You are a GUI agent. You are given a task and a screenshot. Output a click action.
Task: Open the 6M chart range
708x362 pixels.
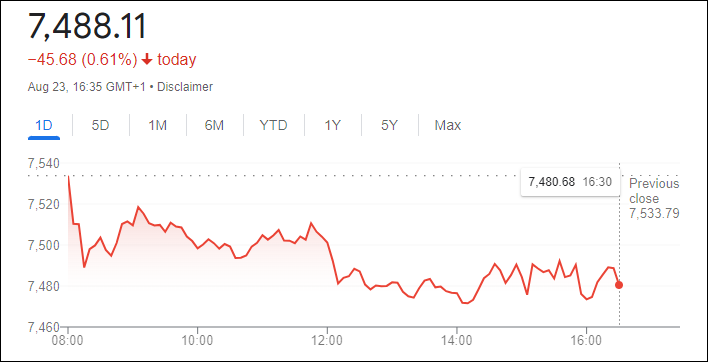[x=214, y=125]
